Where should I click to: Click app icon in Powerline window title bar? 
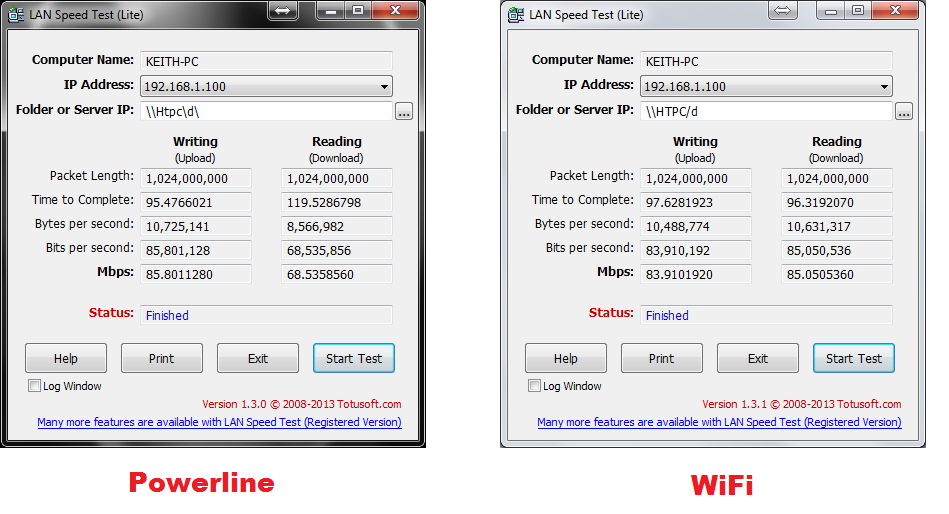(16, 15)
